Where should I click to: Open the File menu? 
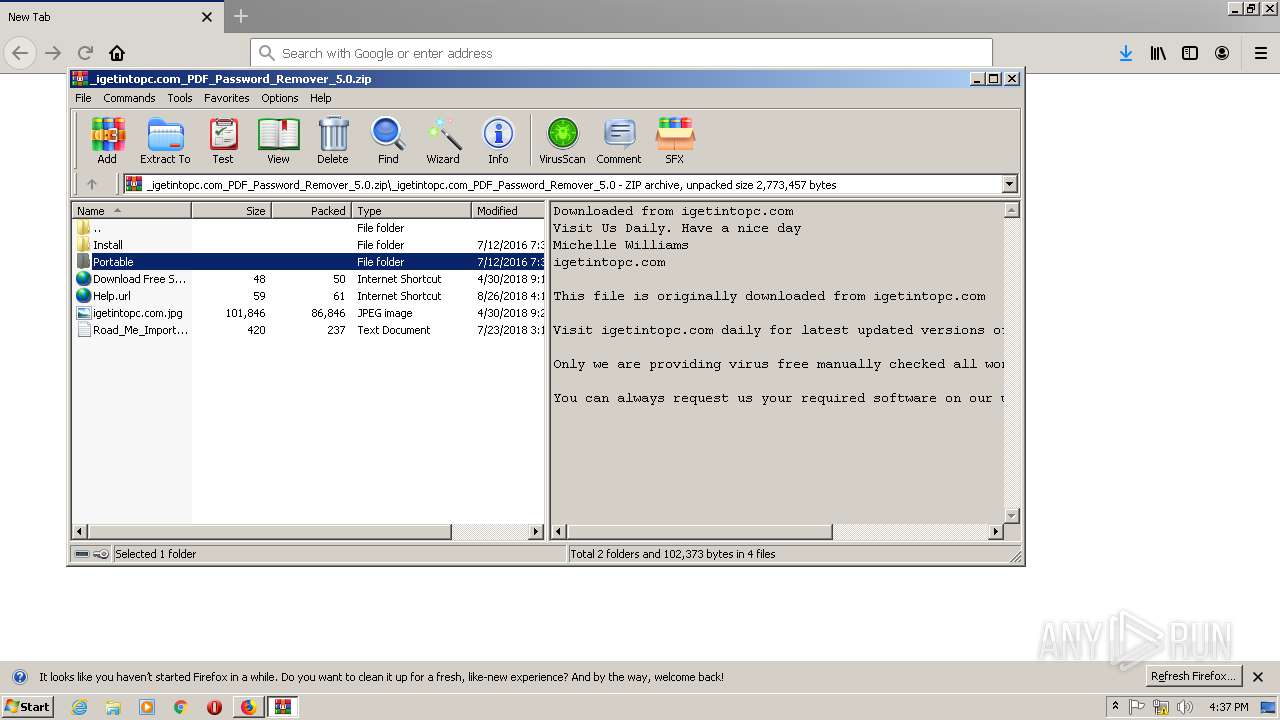83,98
